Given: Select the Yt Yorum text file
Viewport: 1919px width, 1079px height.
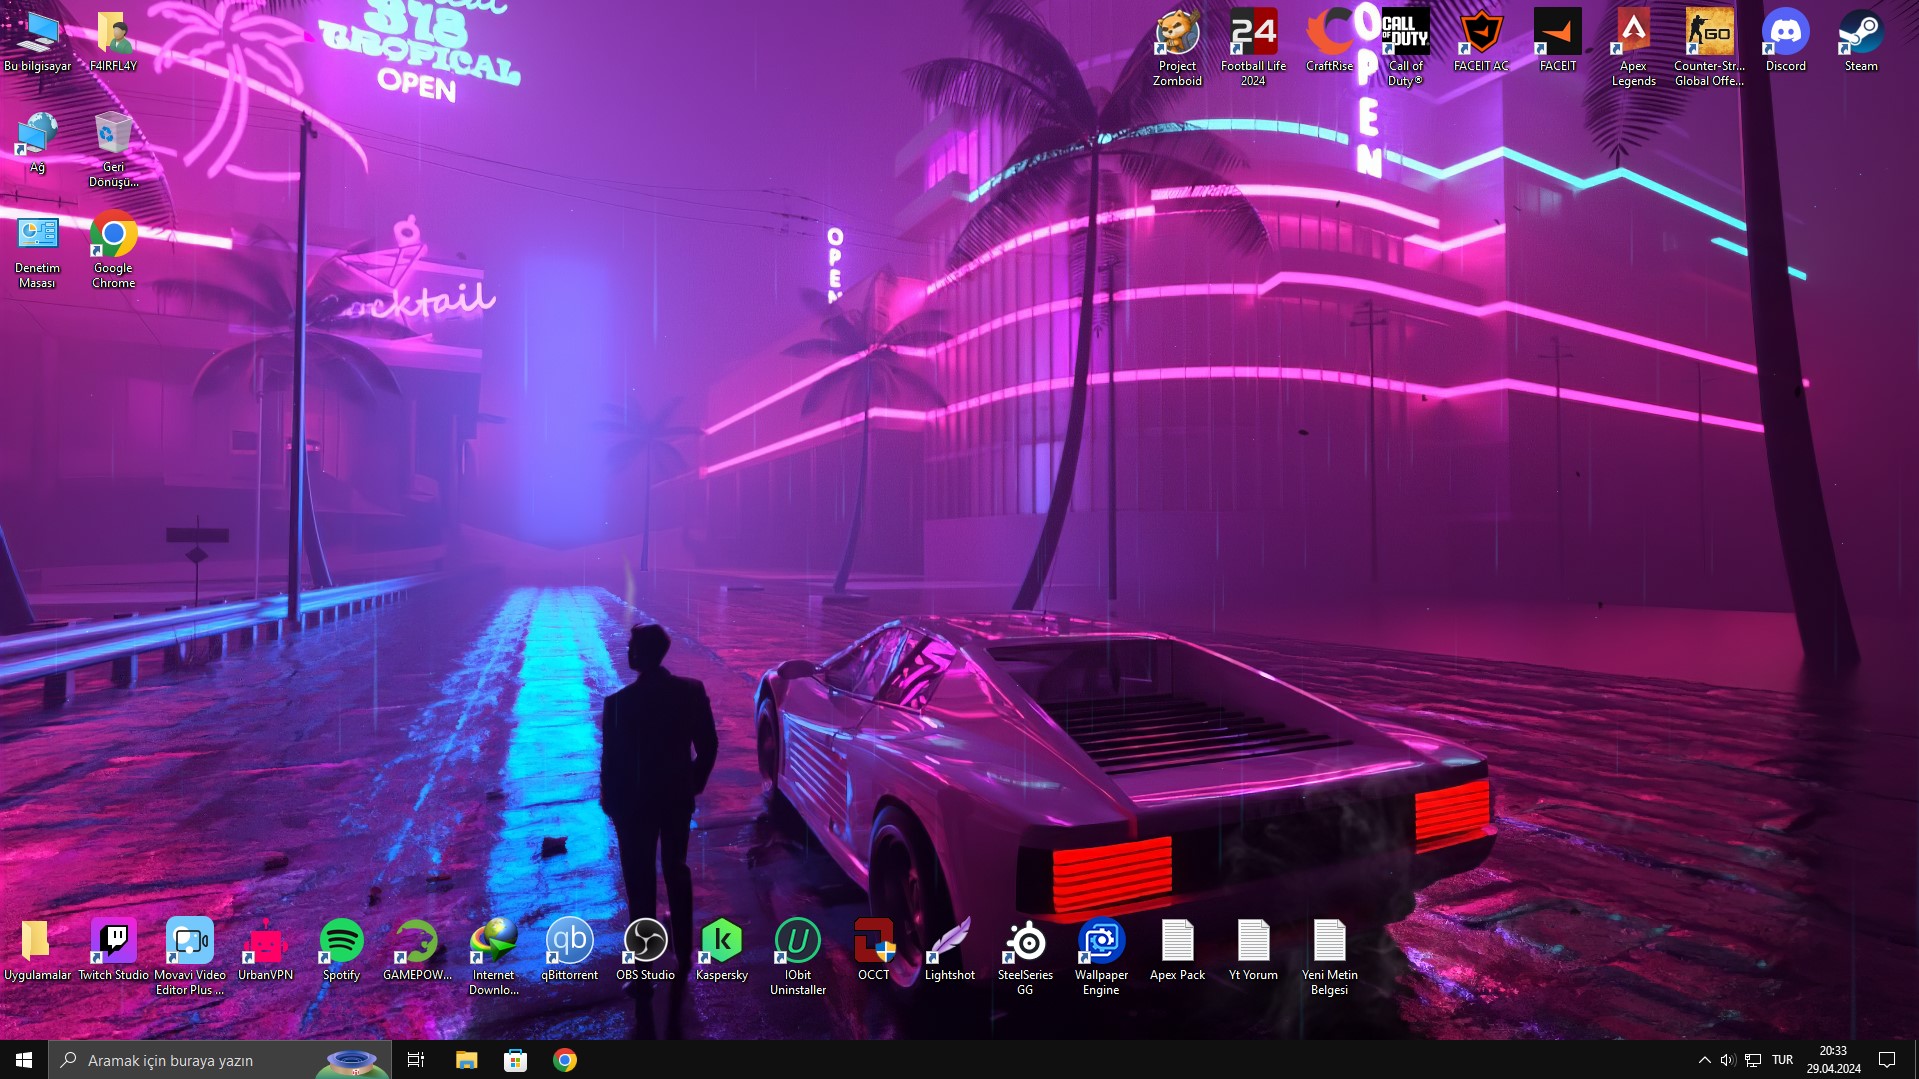Looking at the screenshot, I should [1254, 950].
